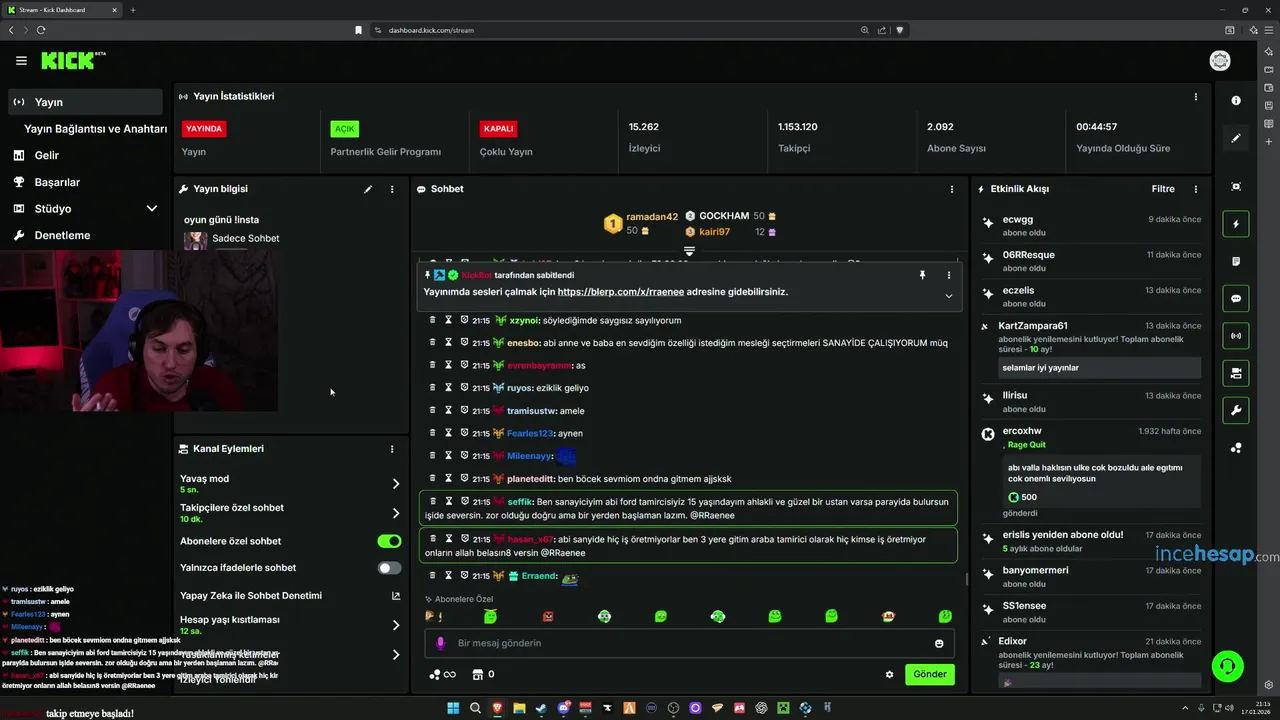Open the user avatar profile at top right

click(1220, 61)
